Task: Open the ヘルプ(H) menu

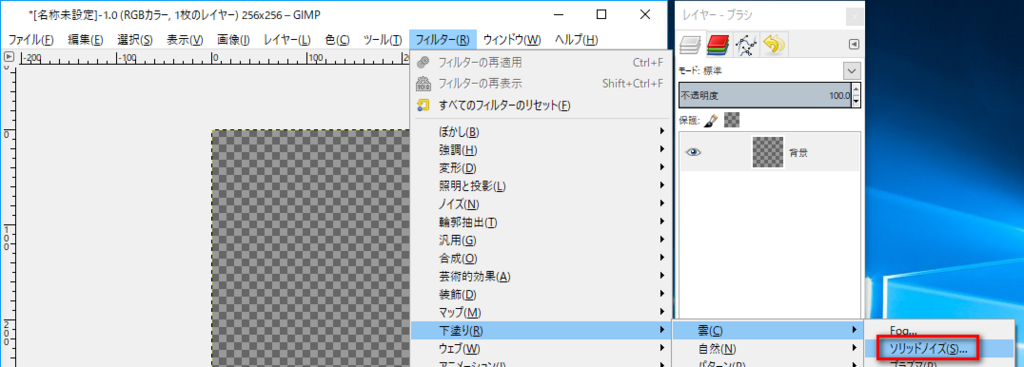Action: [576, 40]
